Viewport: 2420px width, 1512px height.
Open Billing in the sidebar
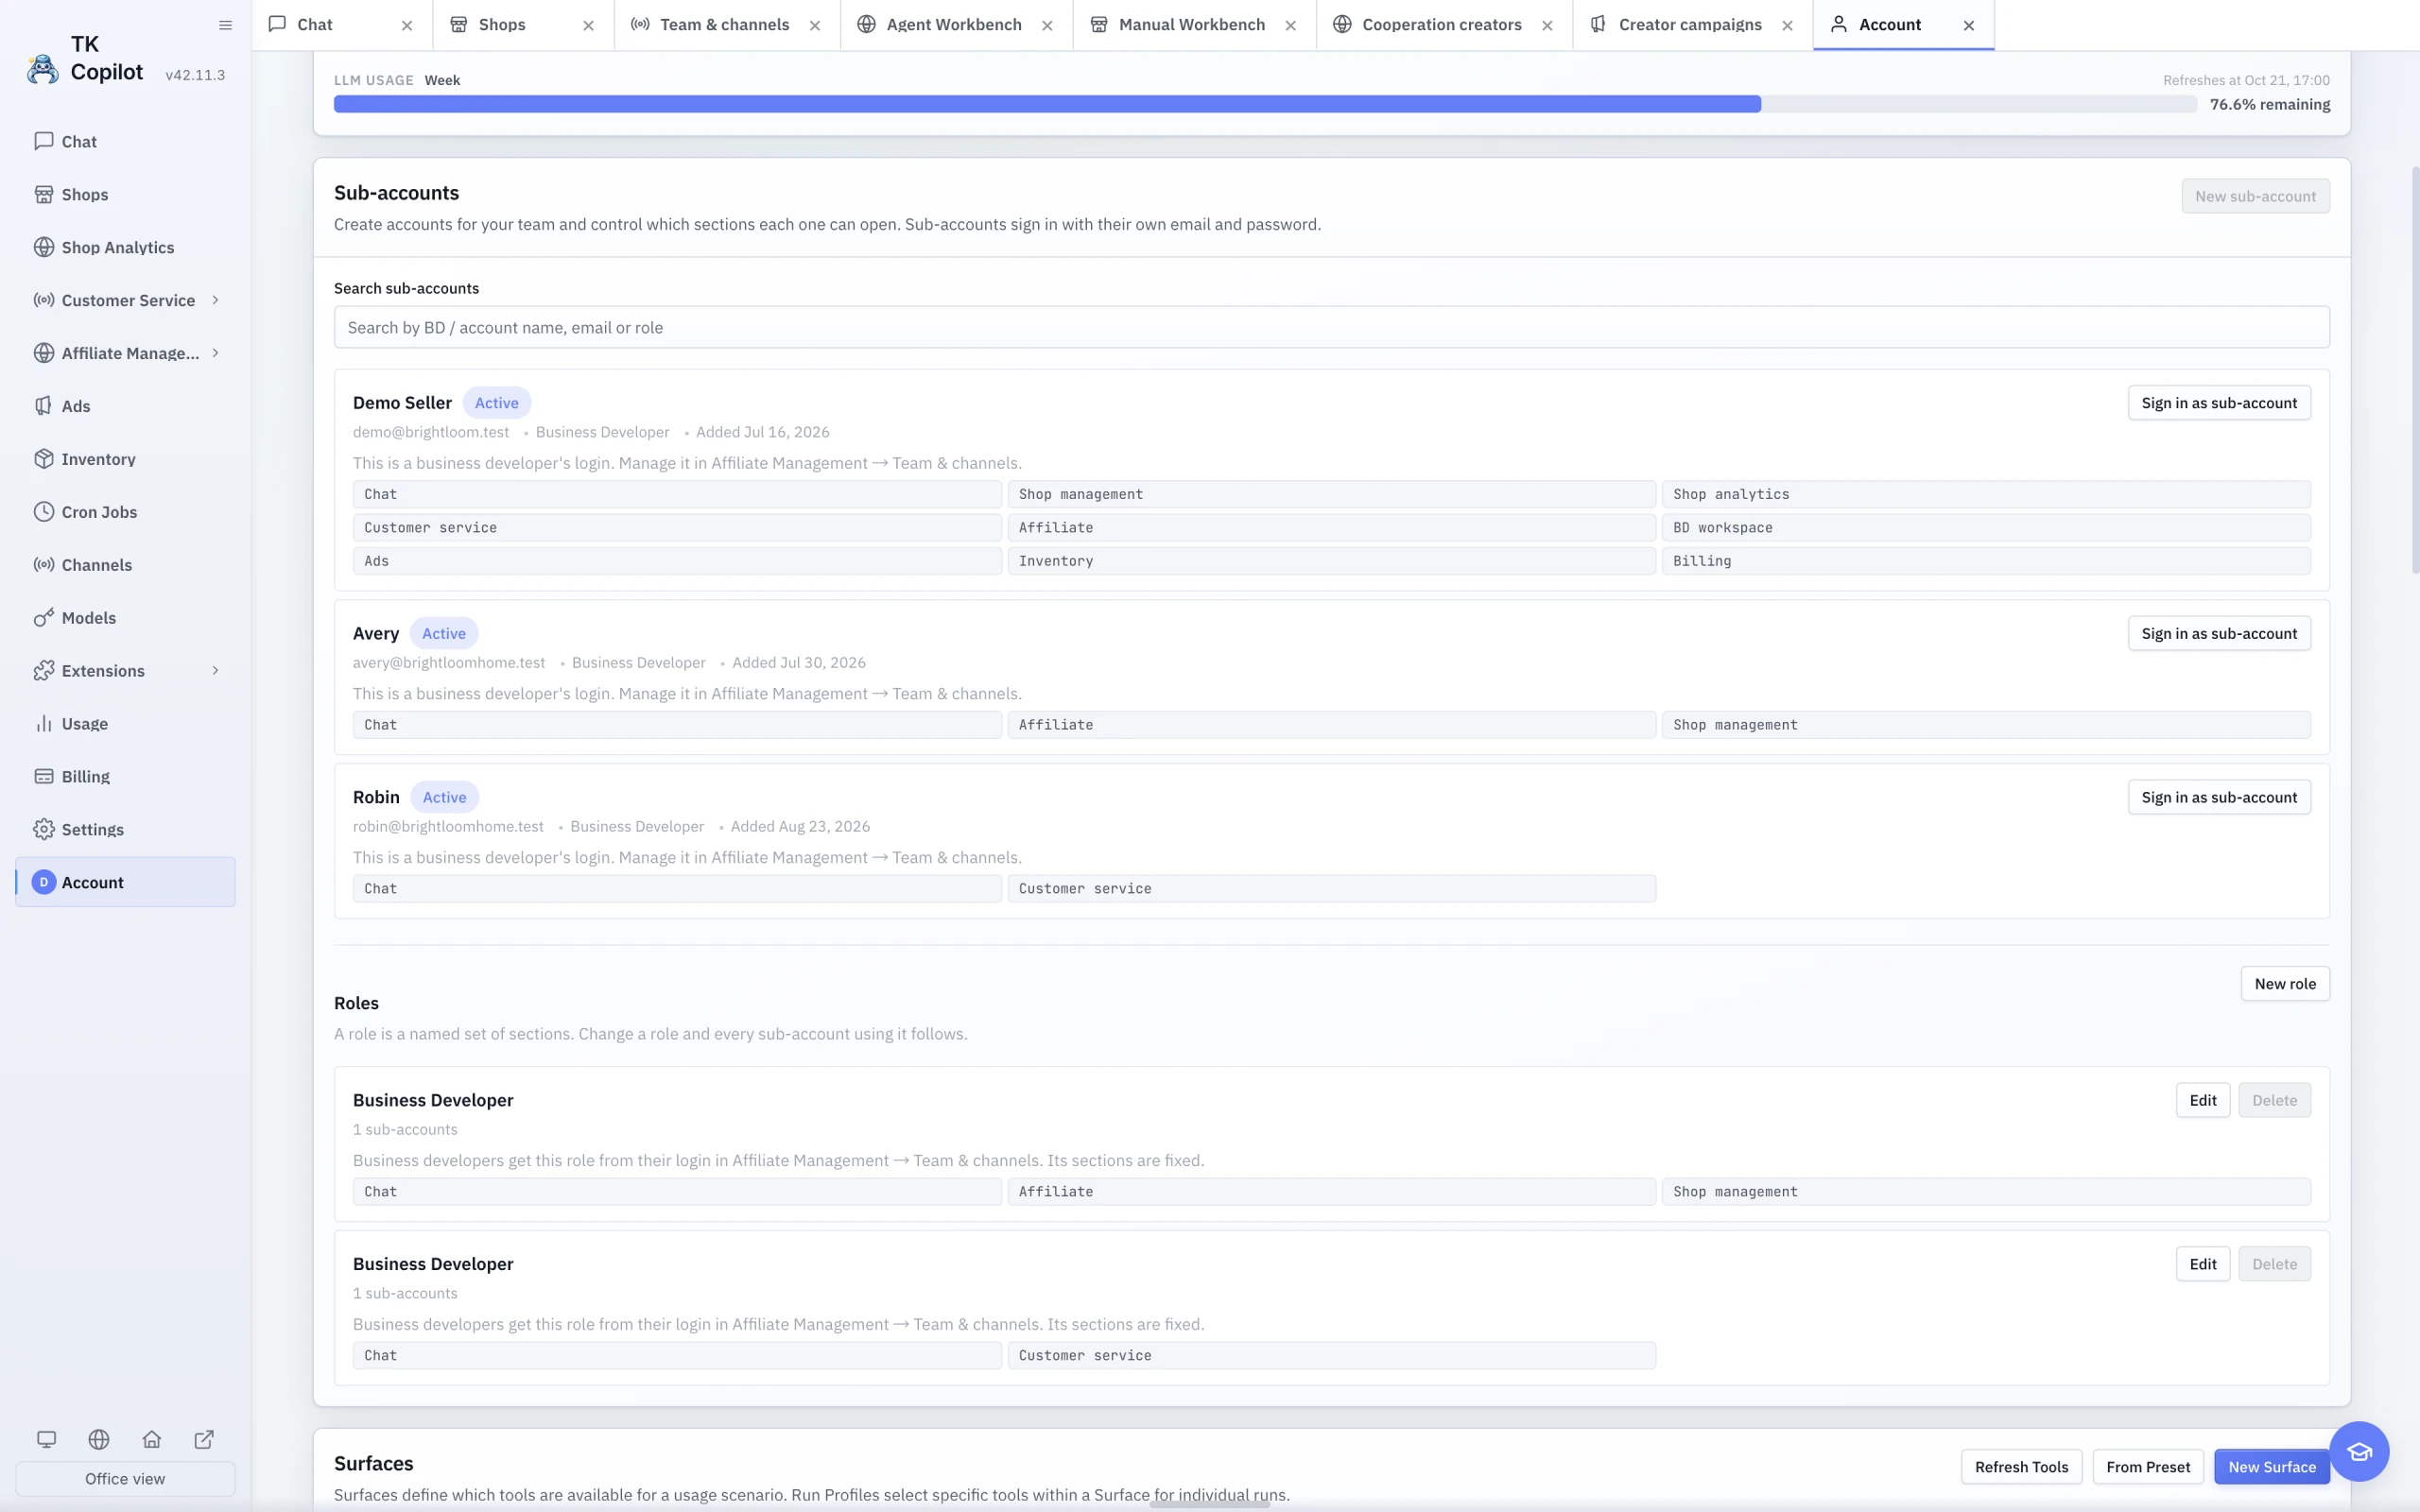pyautogui.click(x=125, y=777)
